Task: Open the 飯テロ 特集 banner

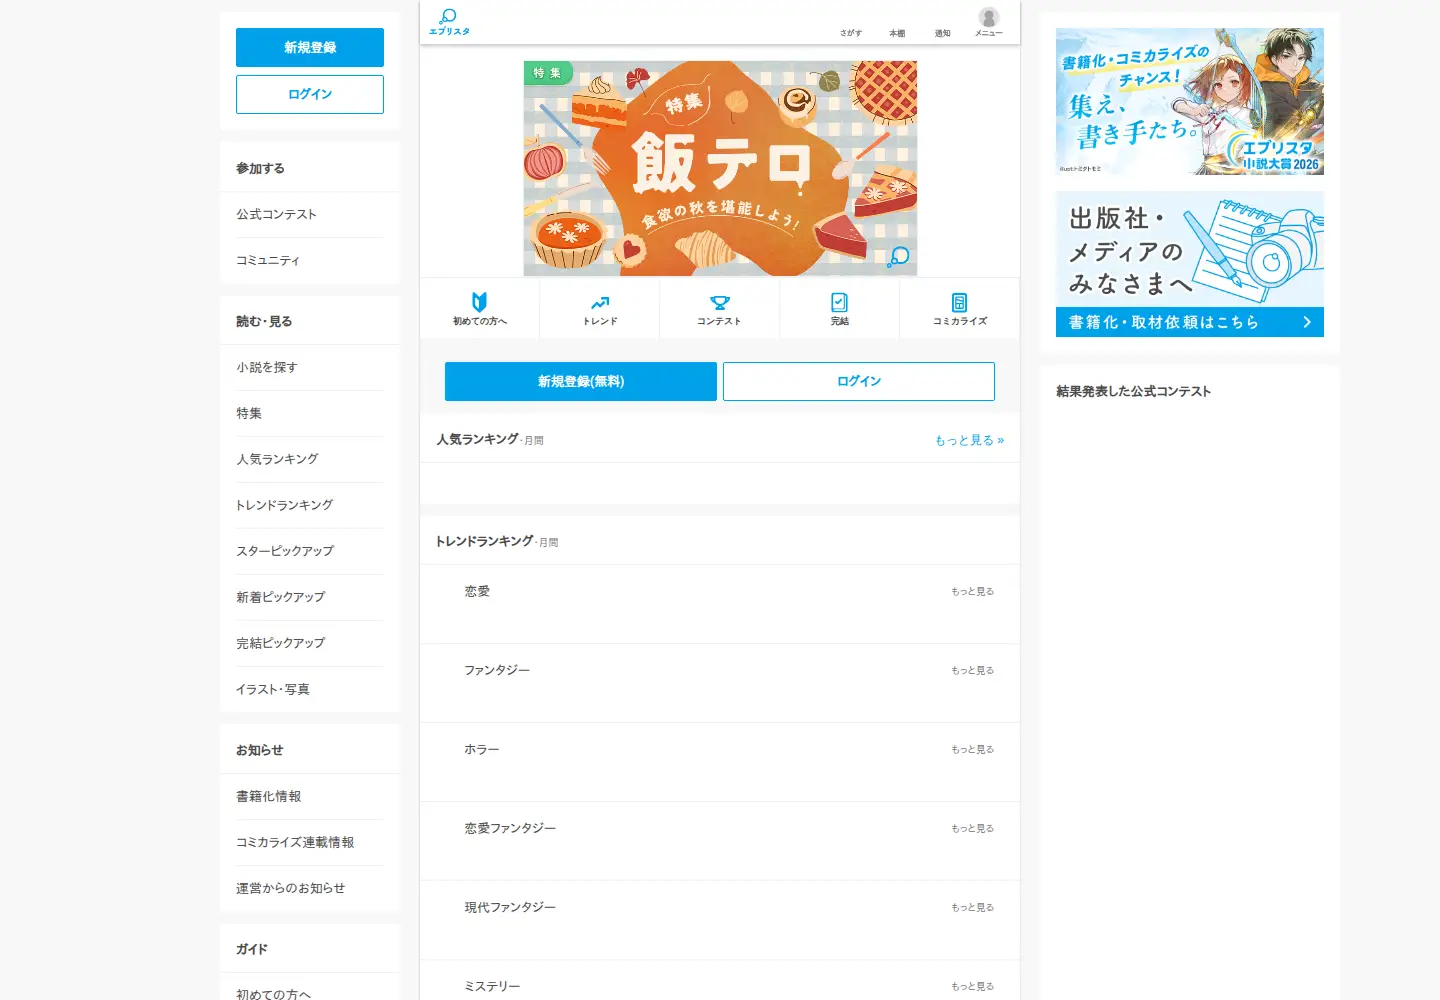Action: pyautogui.click(x=720, y=168)
